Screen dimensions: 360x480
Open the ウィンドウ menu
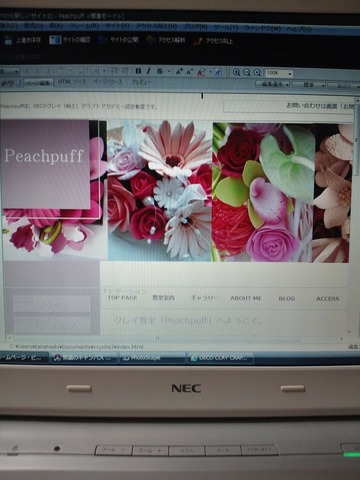(x=262, y=28)
